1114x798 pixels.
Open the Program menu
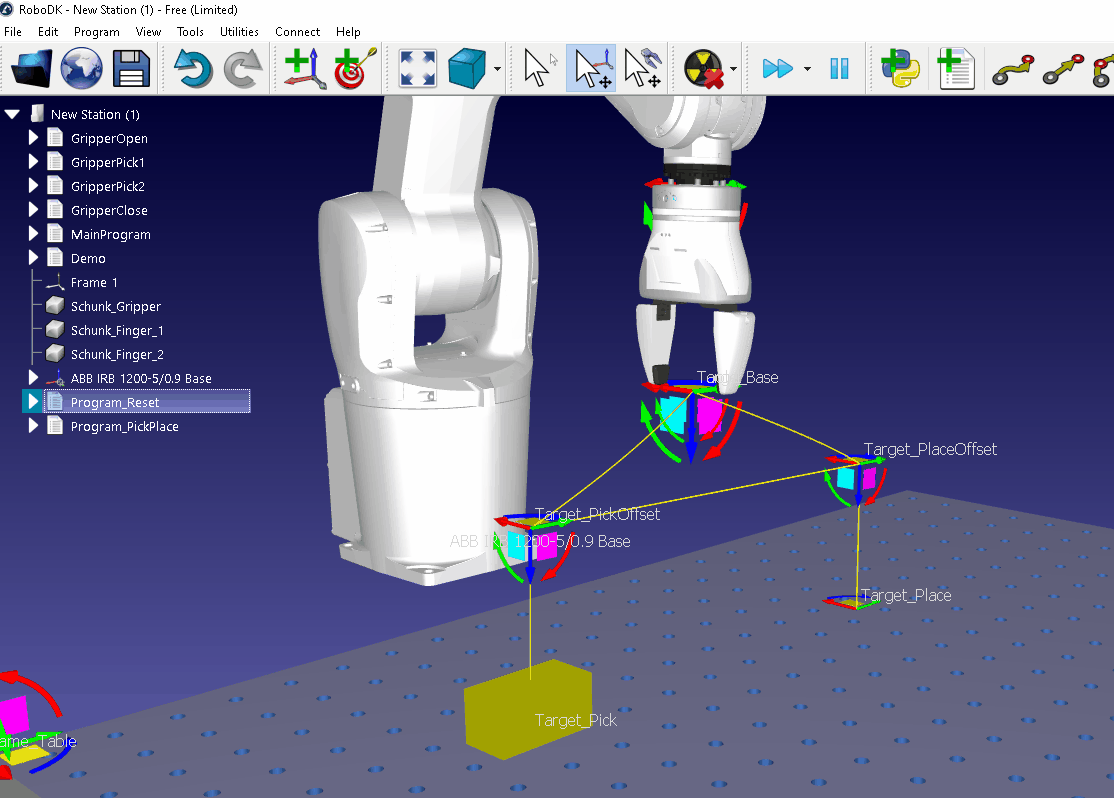[x=97, y=32]
